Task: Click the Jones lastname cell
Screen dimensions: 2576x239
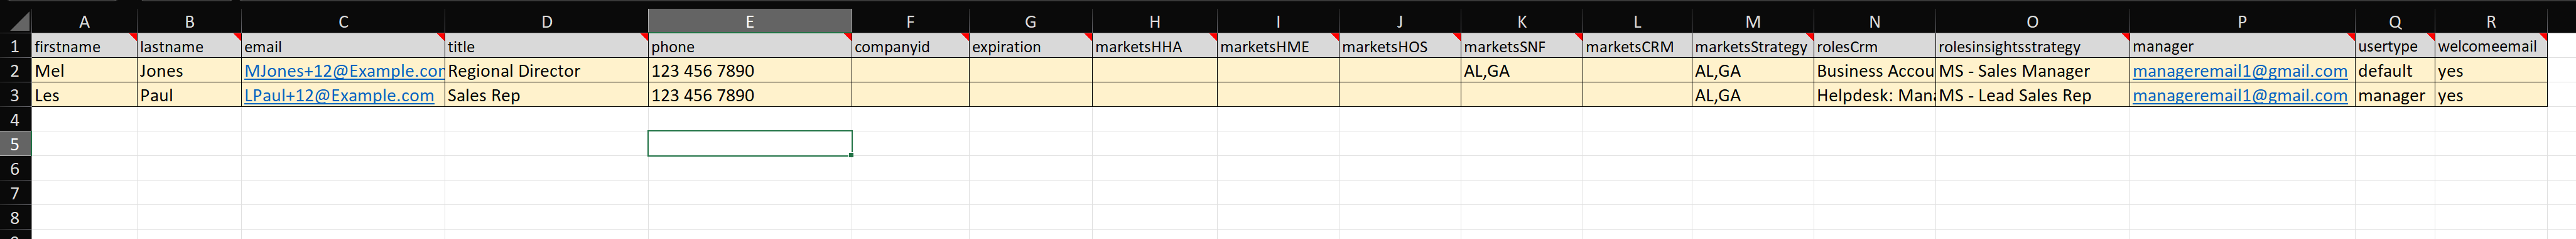Action: (x=189, y=71)
